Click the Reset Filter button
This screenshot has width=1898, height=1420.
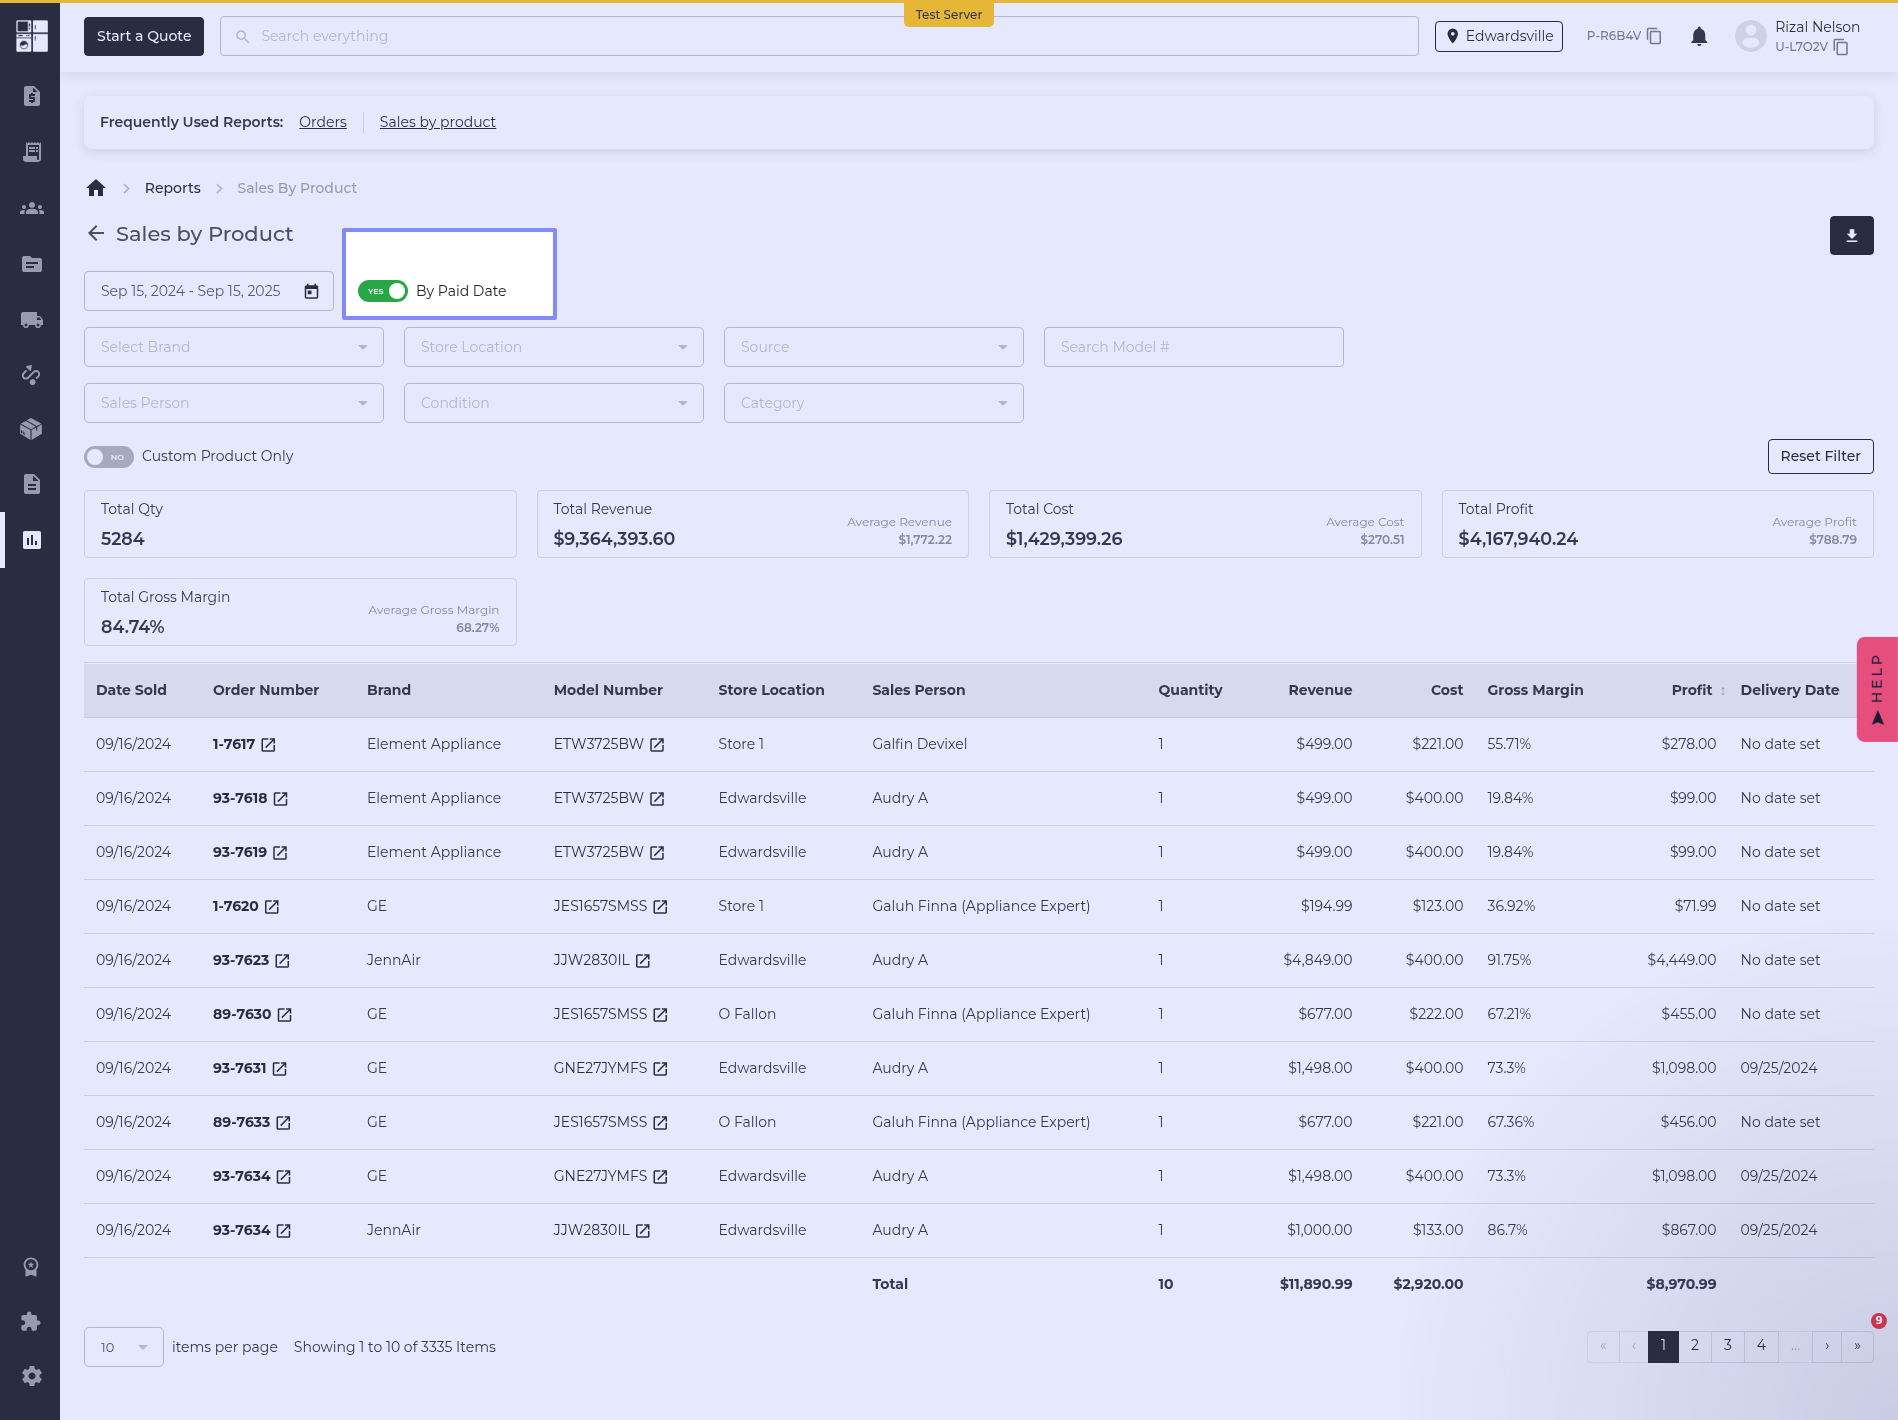click(1820, 456)
